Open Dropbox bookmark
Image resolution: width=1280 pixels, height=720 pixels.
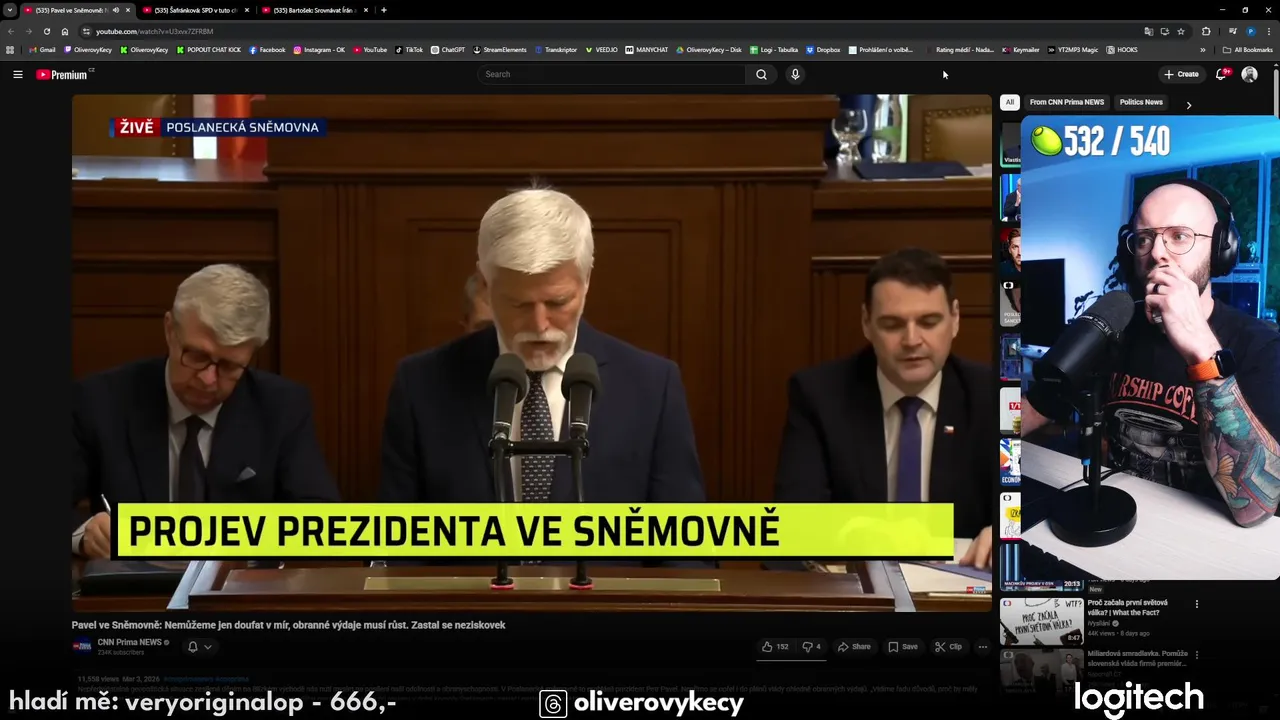pos(823,49)
